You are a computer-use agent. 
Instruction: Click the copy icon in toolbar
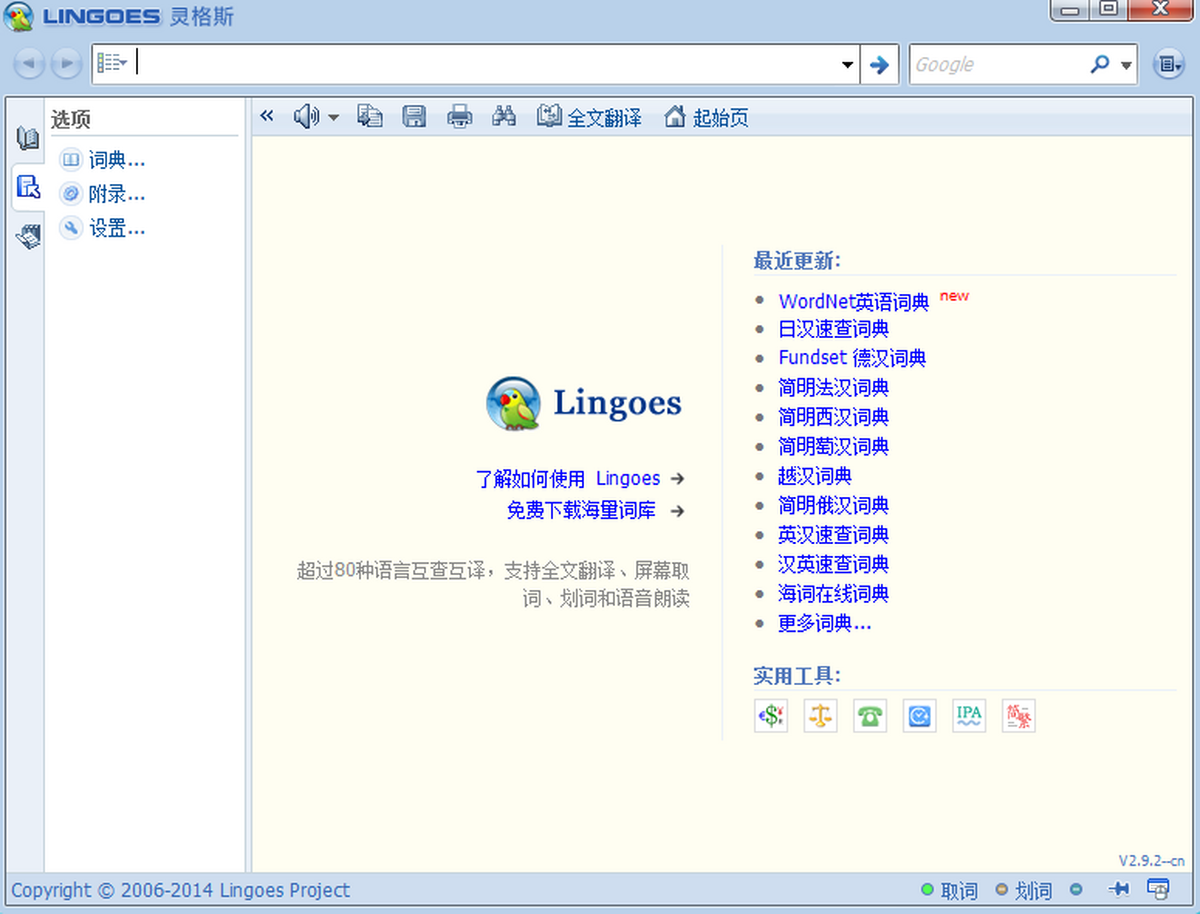coord(370,117)
